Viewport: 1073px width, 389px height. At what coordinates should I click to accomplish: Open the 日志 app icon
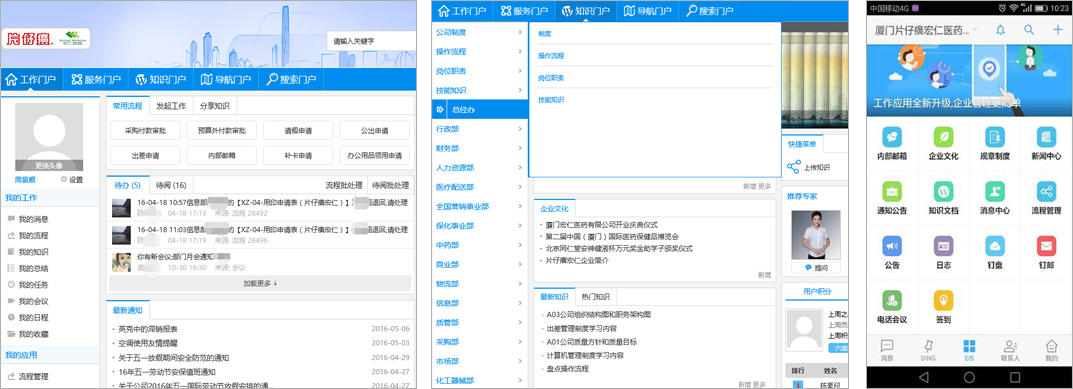[x=943, y=245]
